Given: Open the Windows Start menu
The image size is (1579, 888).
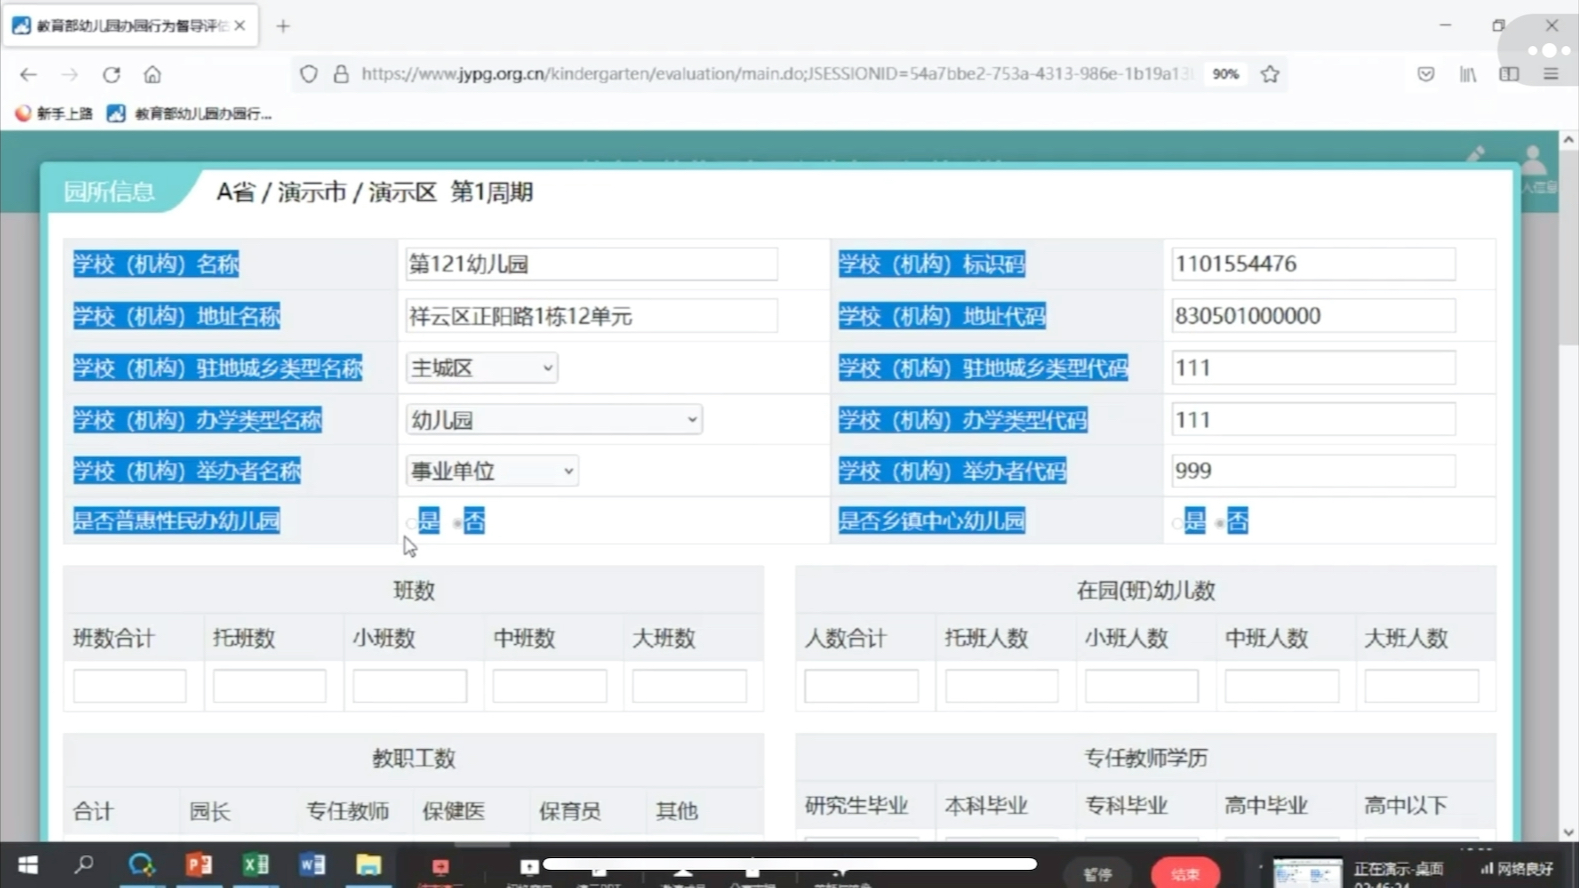Looking at the screenshot, I should tap(28, 865).
